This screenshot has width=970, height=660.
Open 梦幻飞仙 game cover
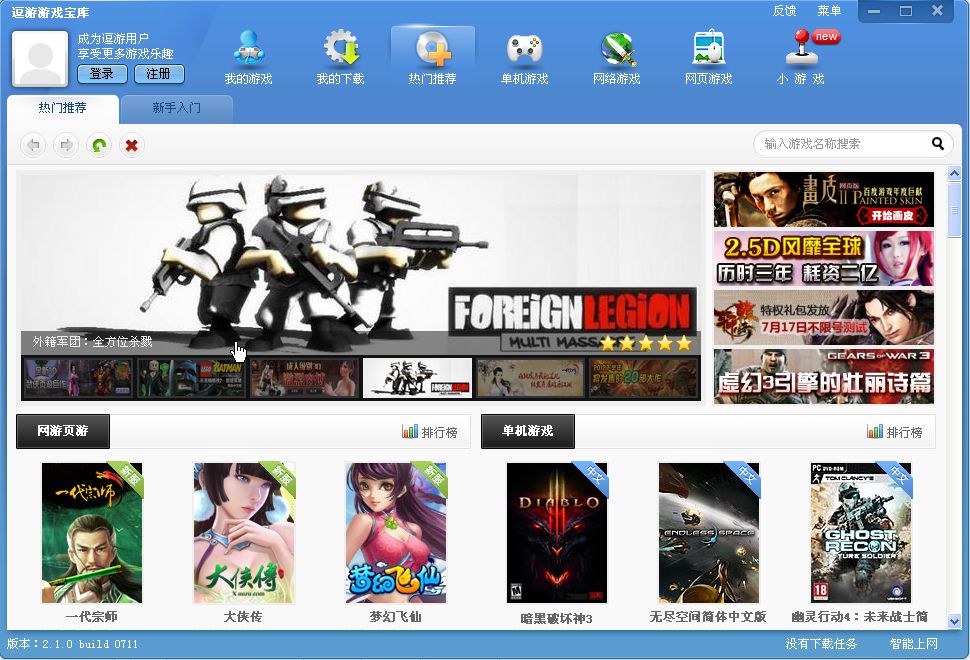click(x=396, y=533)
